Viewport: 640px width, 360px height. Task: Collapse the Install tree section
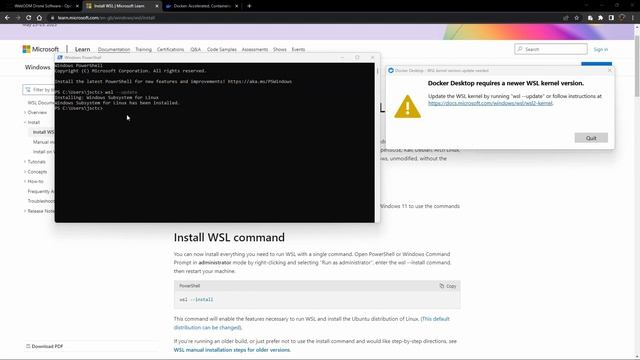pos(33,122)
